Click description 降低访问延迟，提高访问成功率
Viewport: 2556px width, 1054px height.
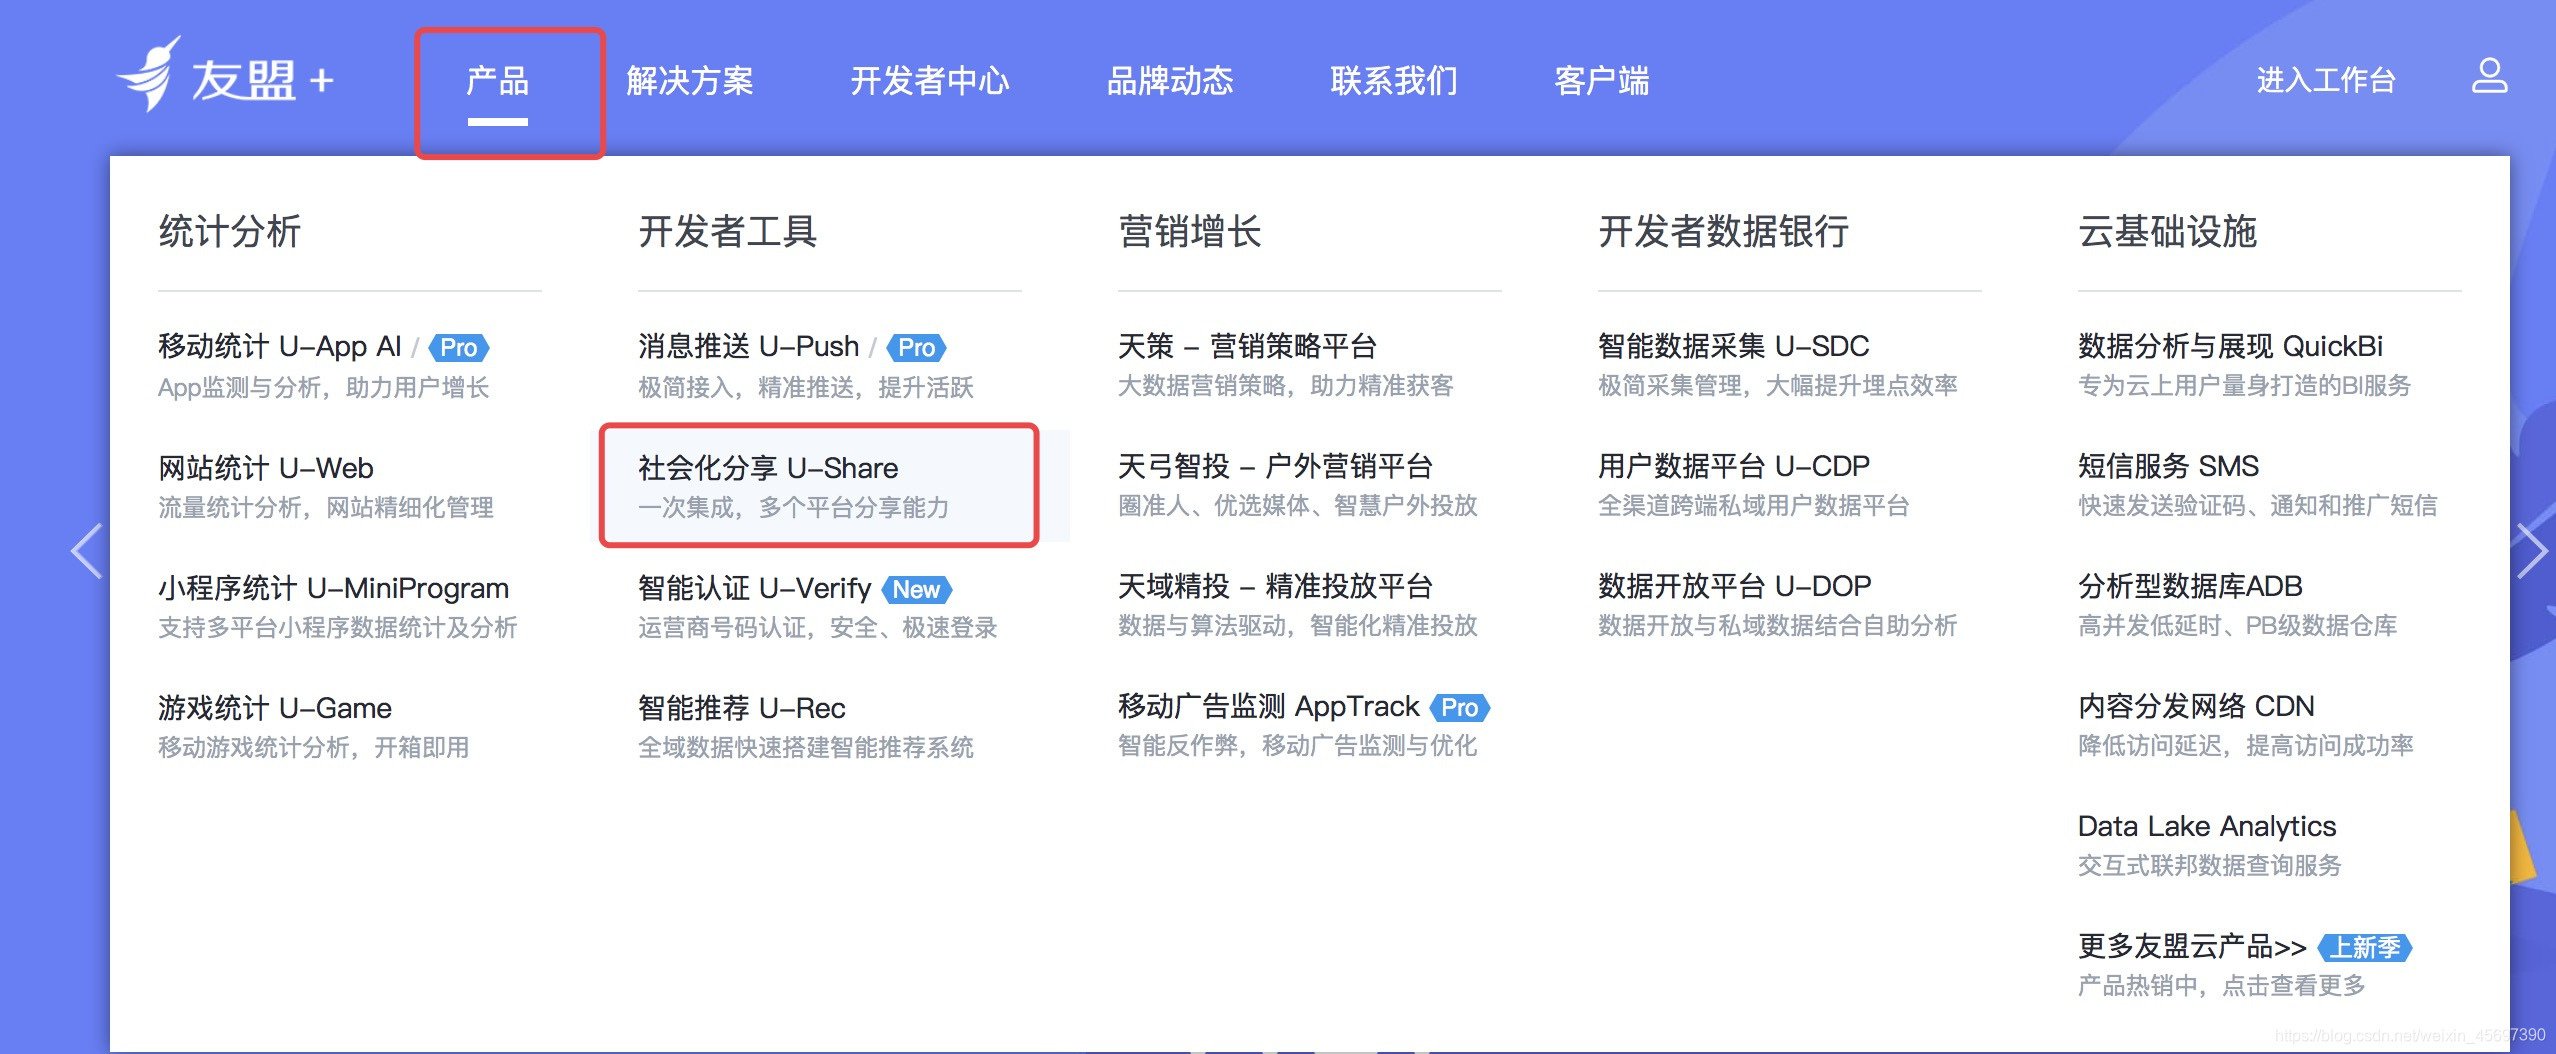pyautogui.click(x=2246, y=745)
